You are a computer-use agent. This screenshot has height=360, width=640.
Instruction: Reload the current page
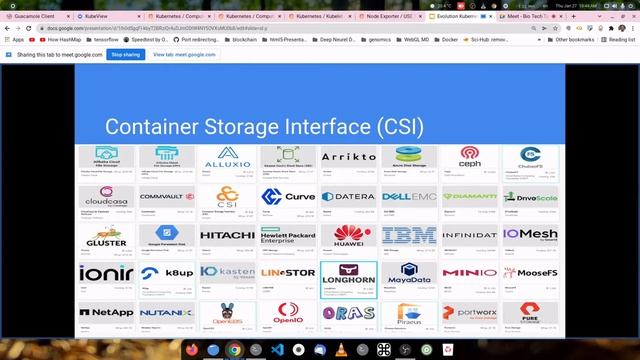click(29, 28)
